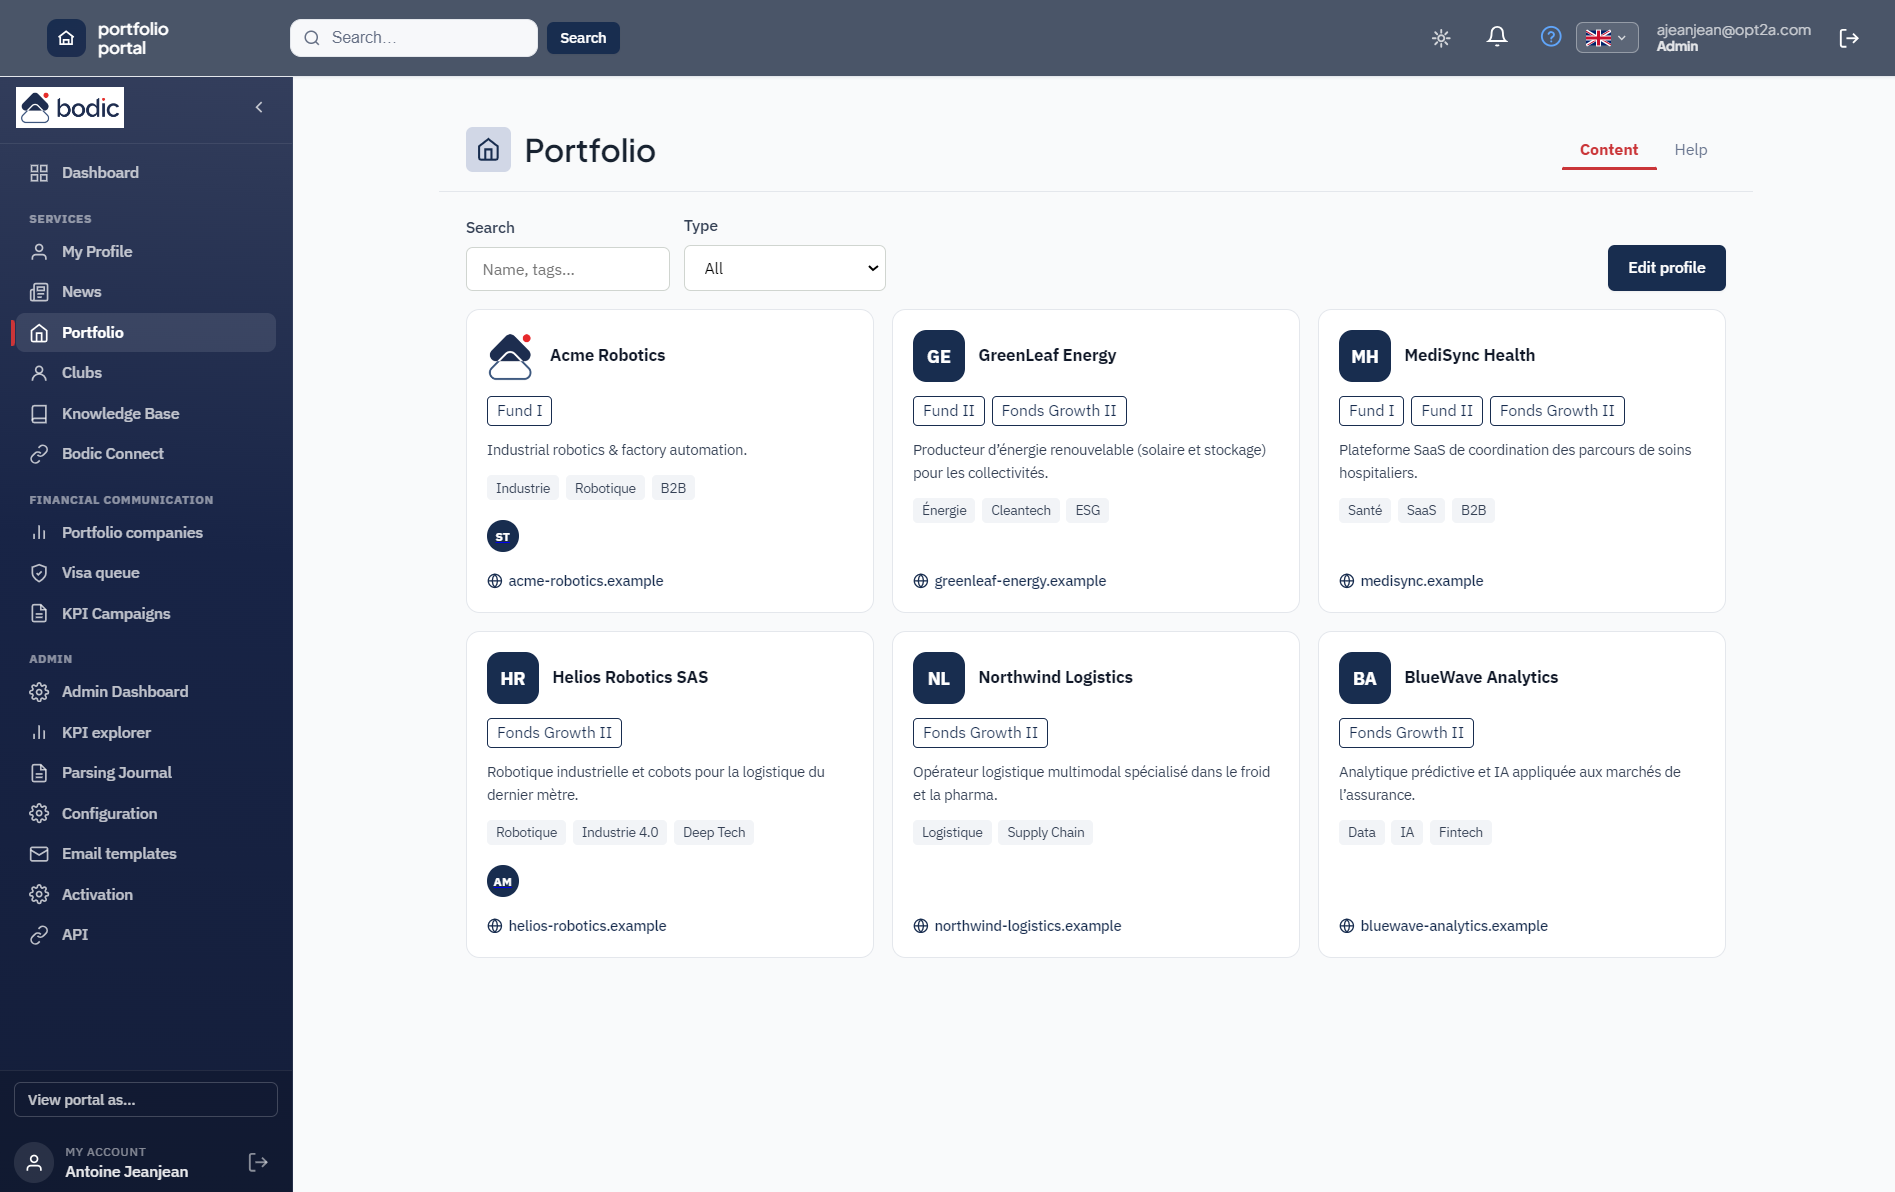
Task: Collapse the sidebar with the chevron
Action: [x=259, y=107]
